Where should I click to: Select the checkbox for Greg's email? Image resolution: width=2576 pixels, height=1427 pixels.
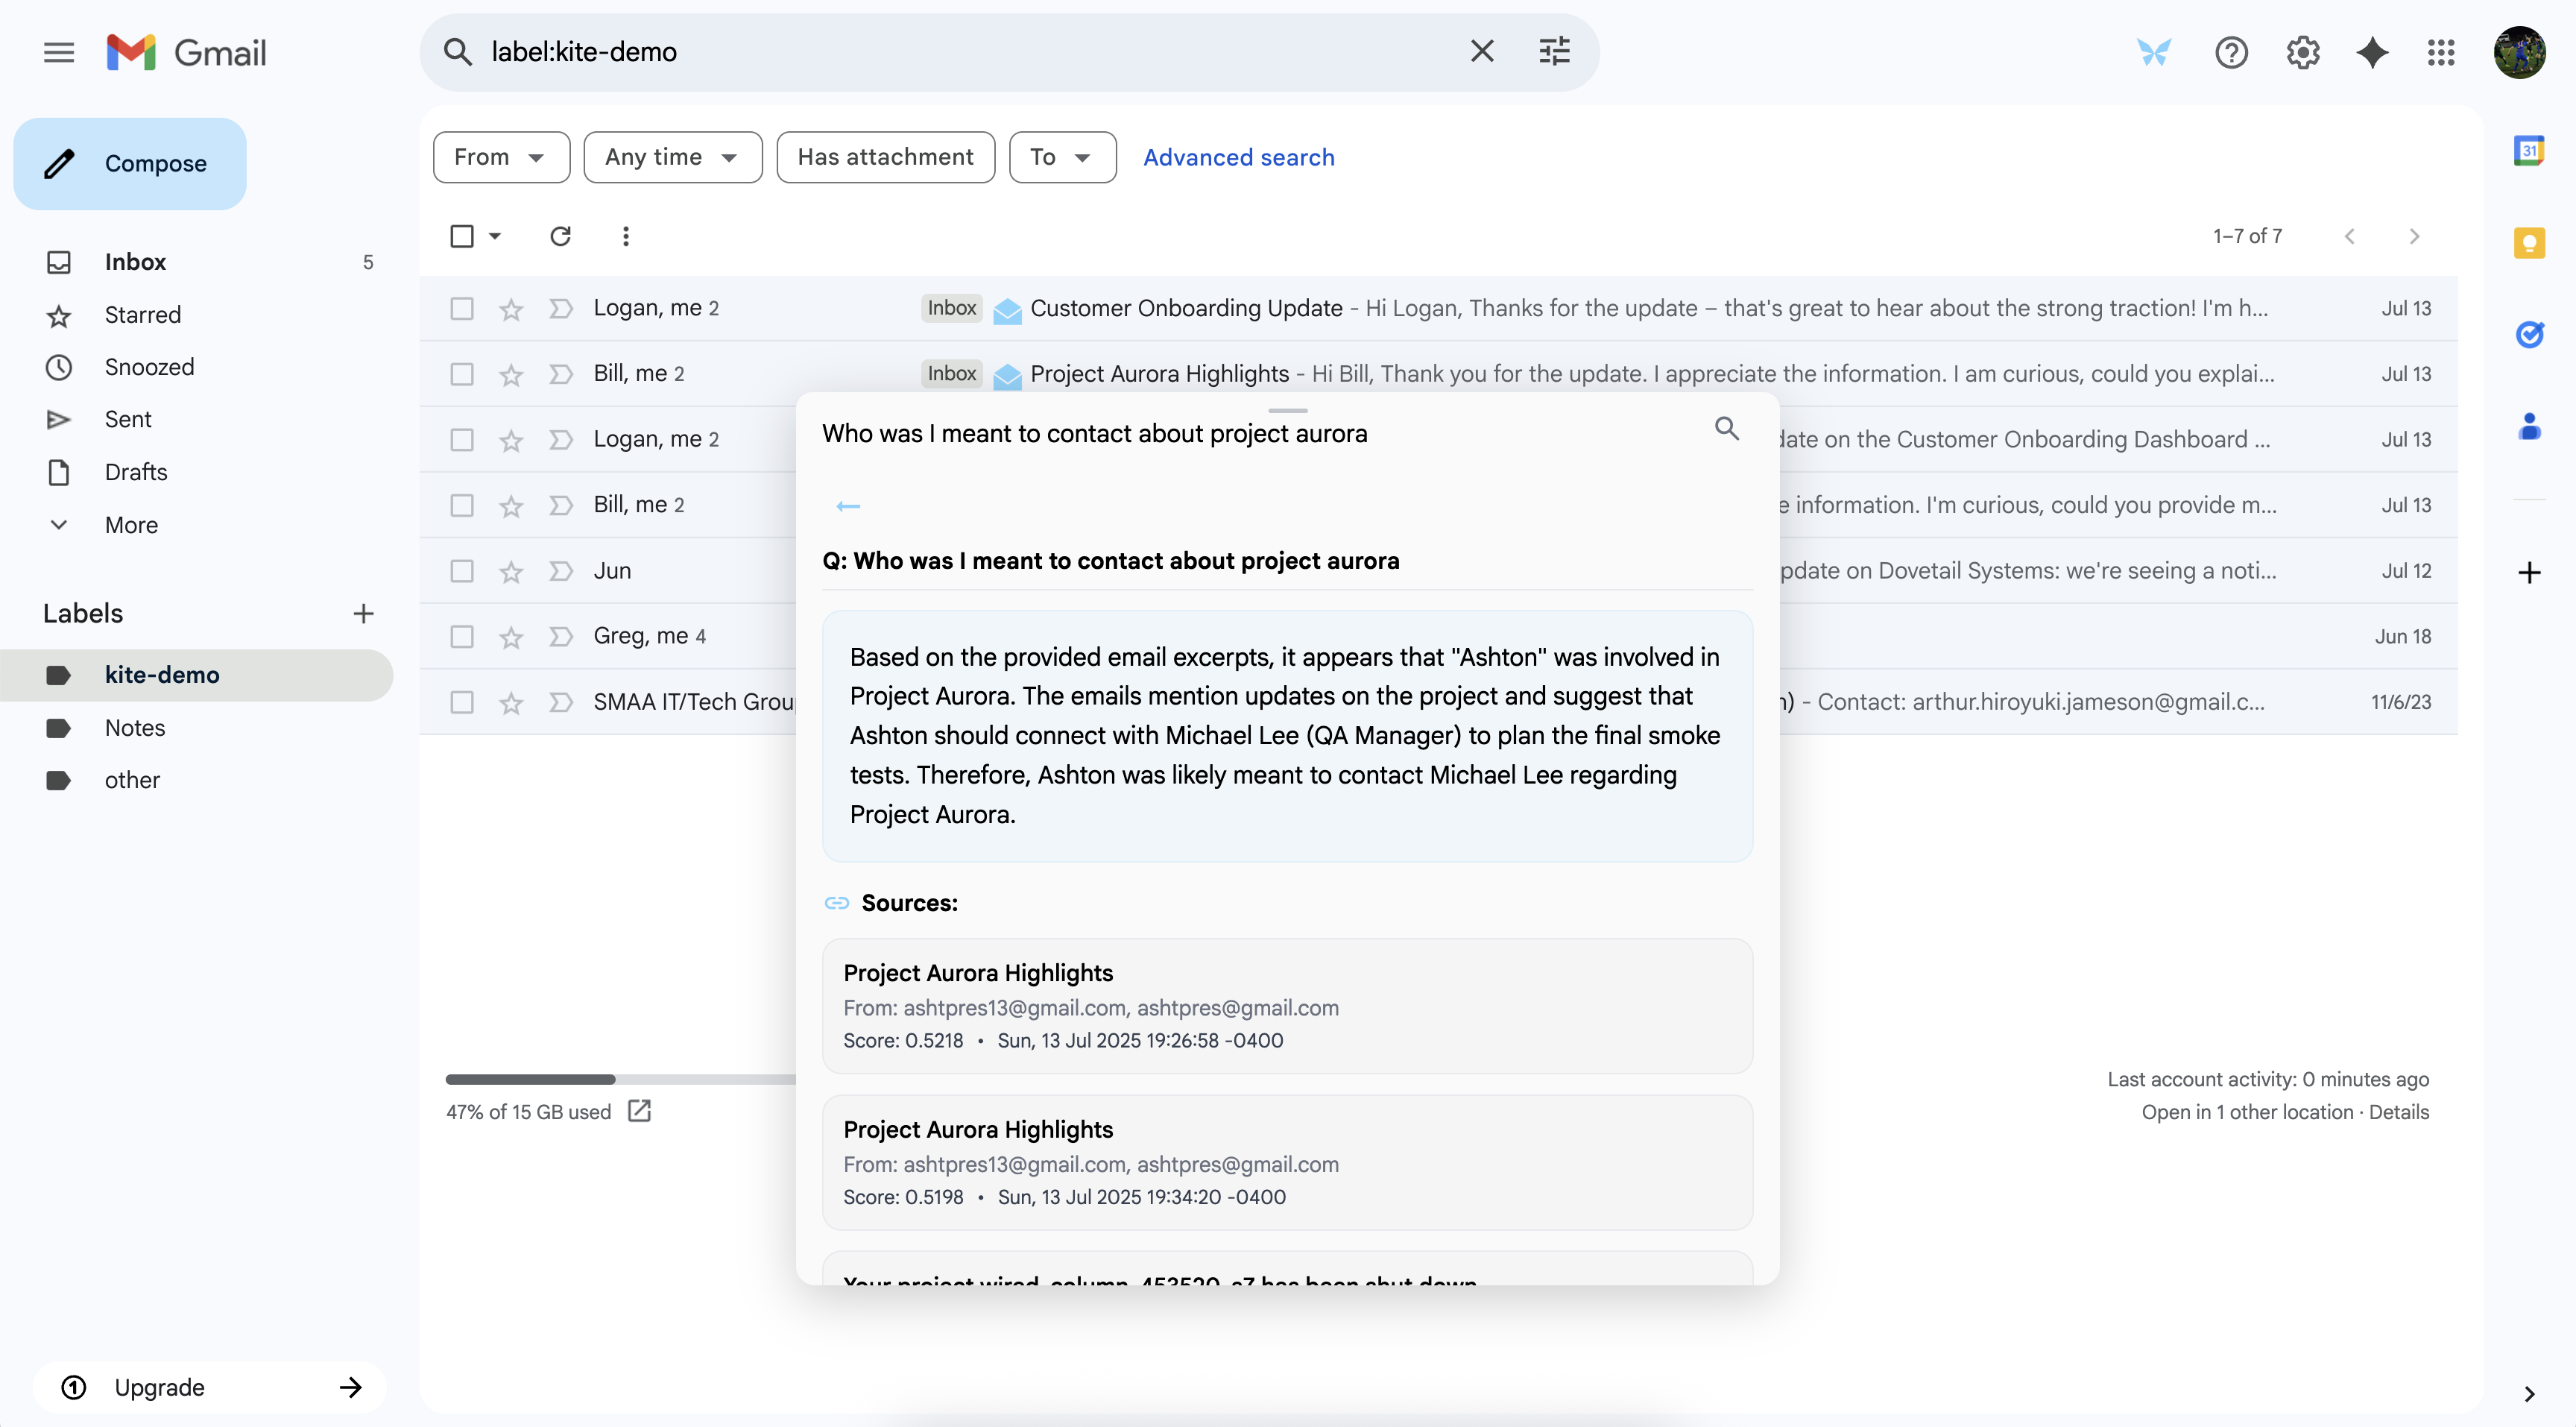[x=462, y=637]
